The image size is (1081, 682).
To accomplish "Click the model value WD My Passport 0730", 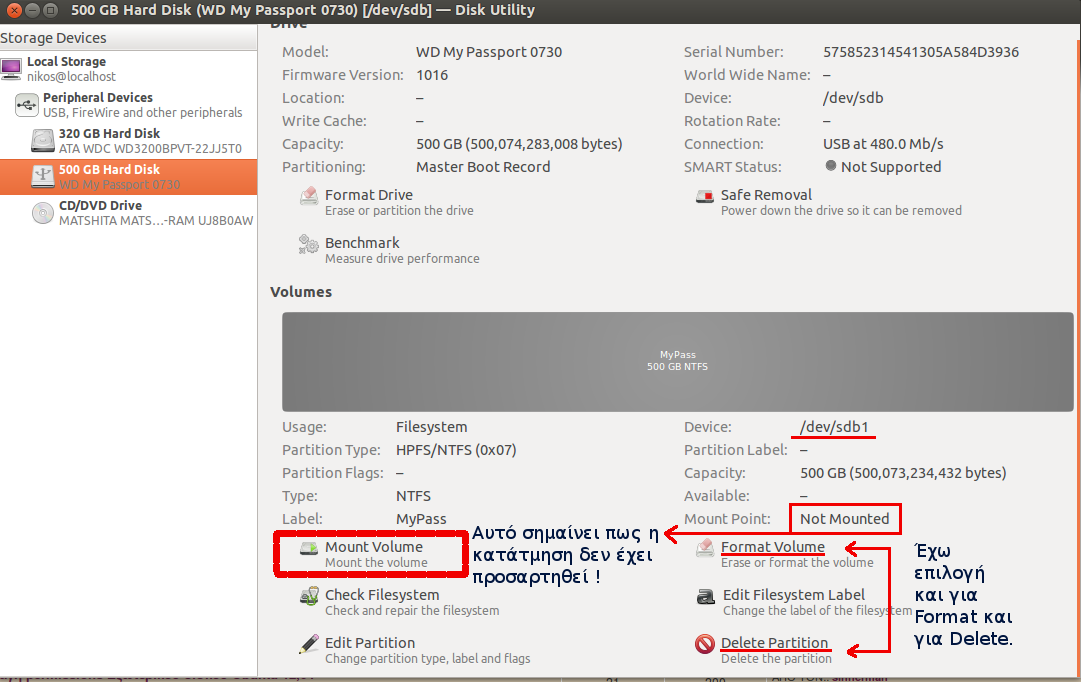I will (489, 52).
